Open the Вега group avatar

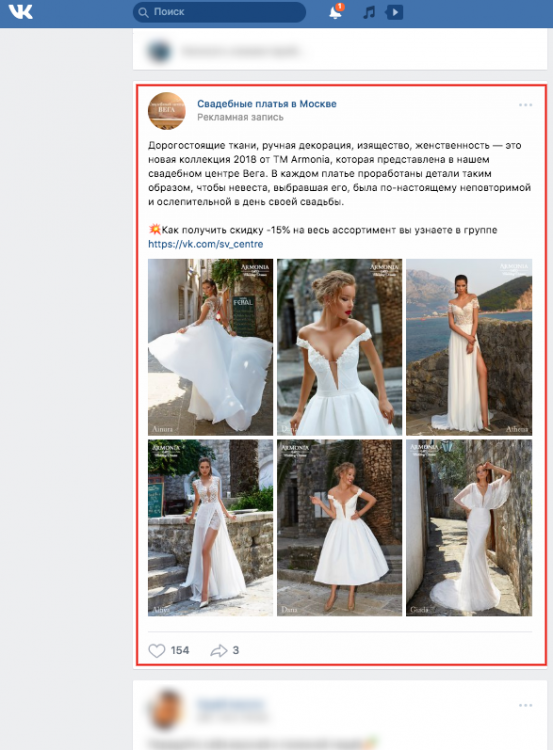tap(166, 111)
